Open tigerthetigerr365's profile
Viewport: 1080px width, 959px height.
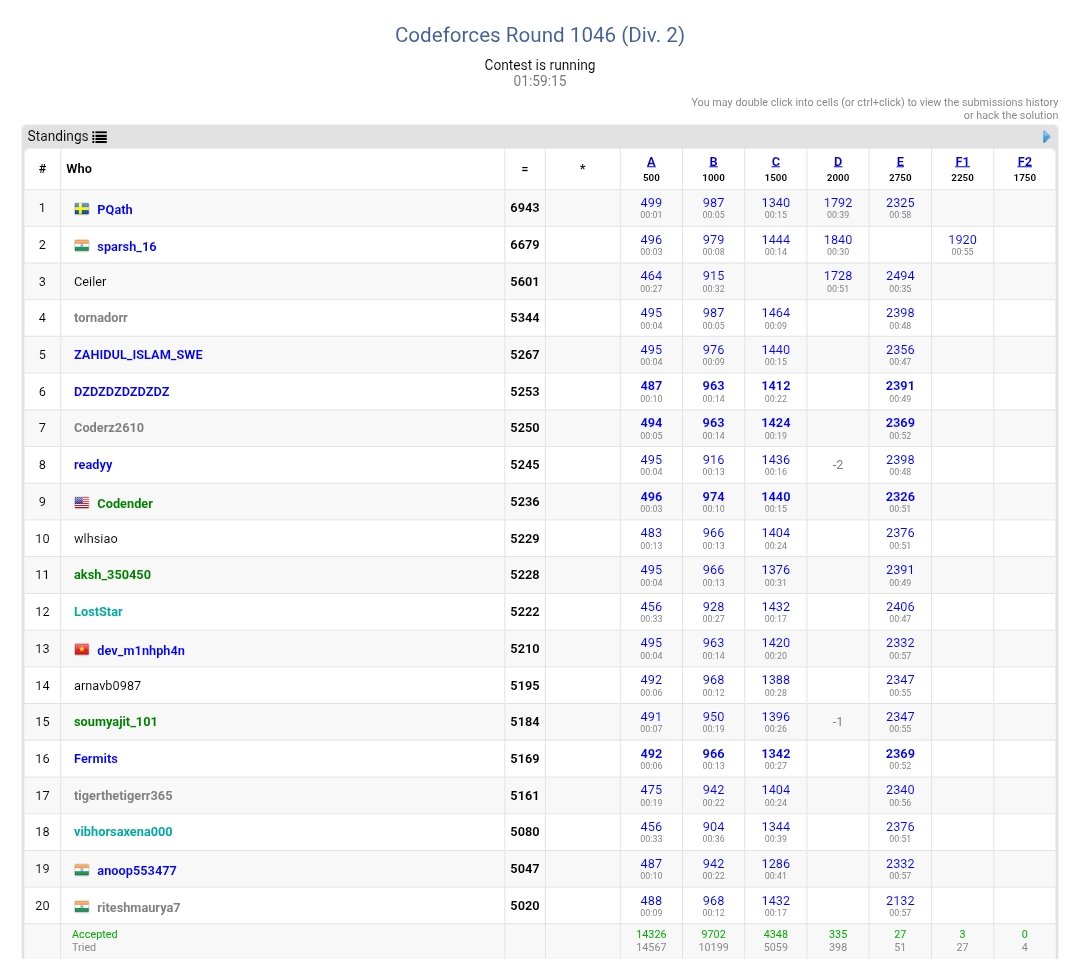click(123, 796)
